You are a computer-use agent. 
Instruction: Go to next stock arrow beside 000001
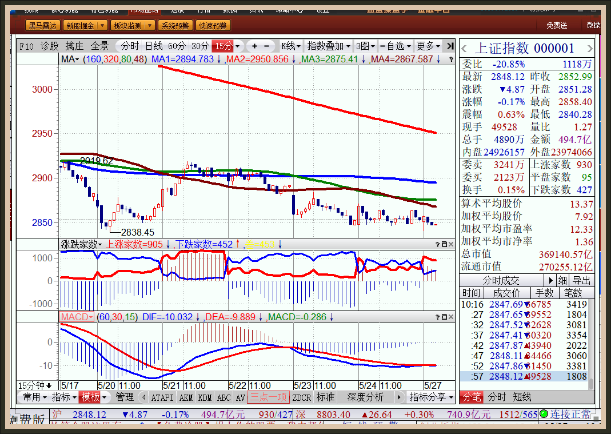(590, 49)
